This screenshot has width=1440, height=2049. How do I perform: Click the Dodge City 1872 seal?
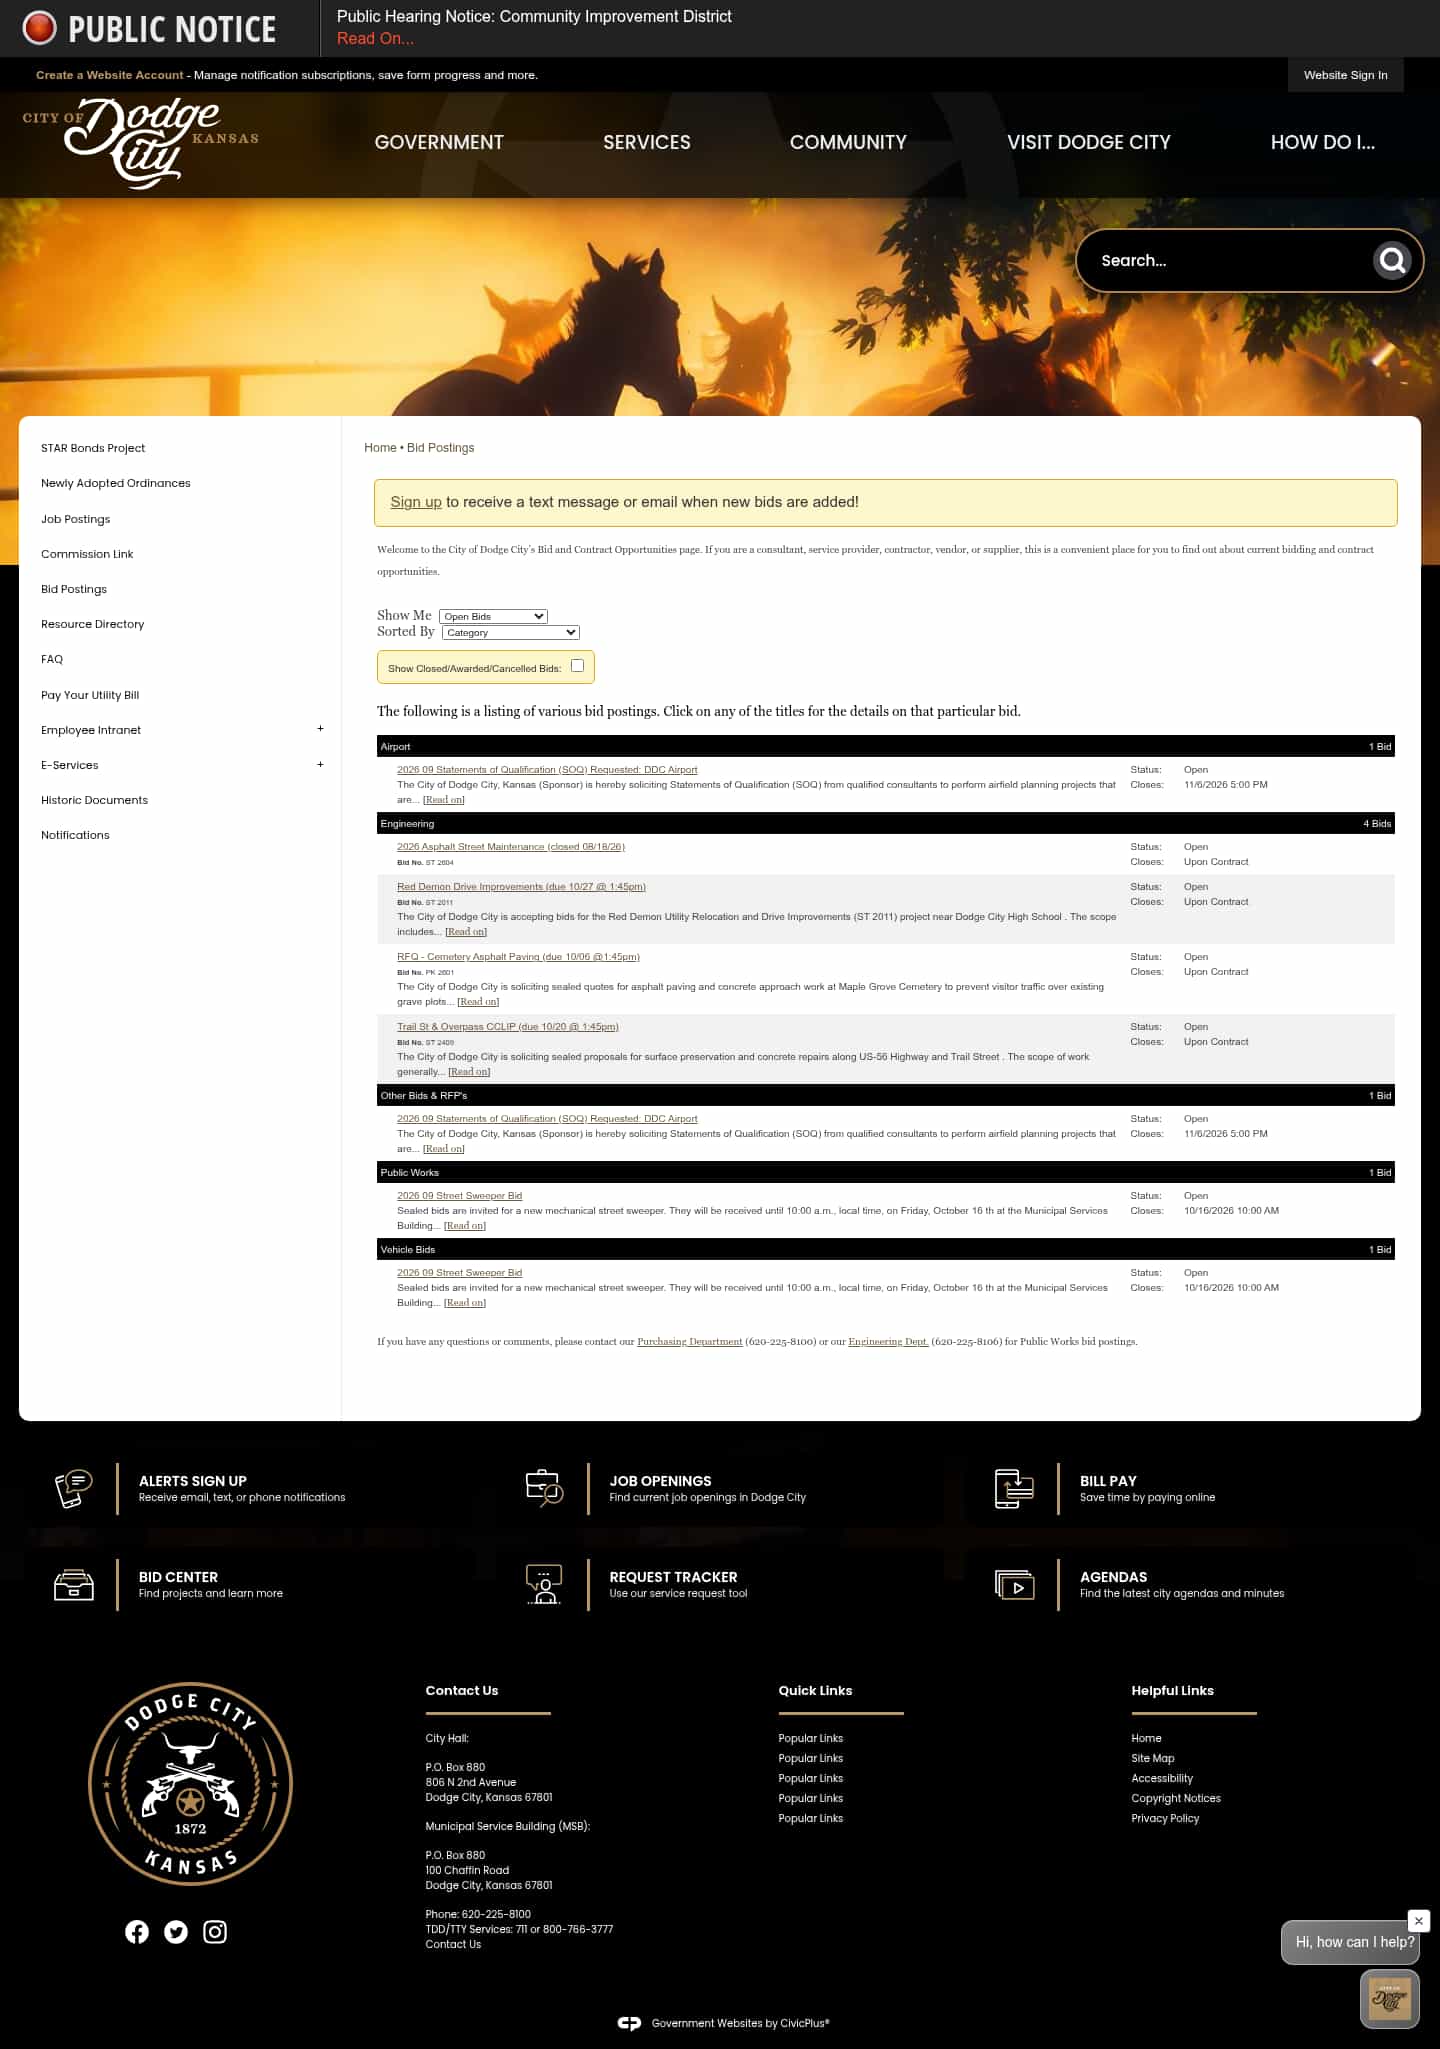190,1783
